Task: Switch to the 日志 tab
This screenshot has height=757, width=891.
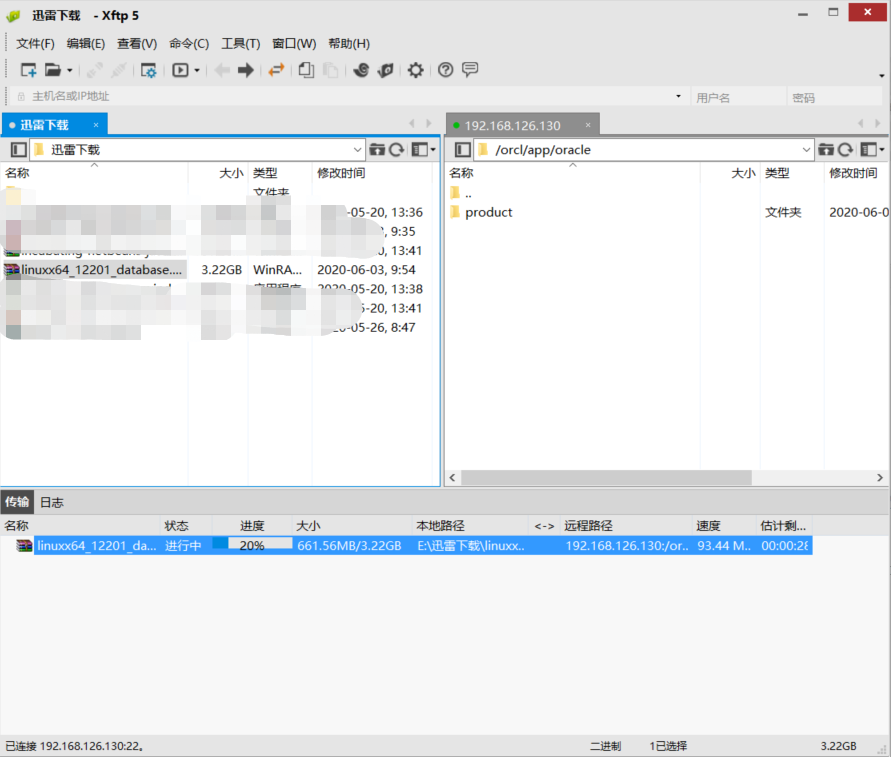Action: coord(52,502)
